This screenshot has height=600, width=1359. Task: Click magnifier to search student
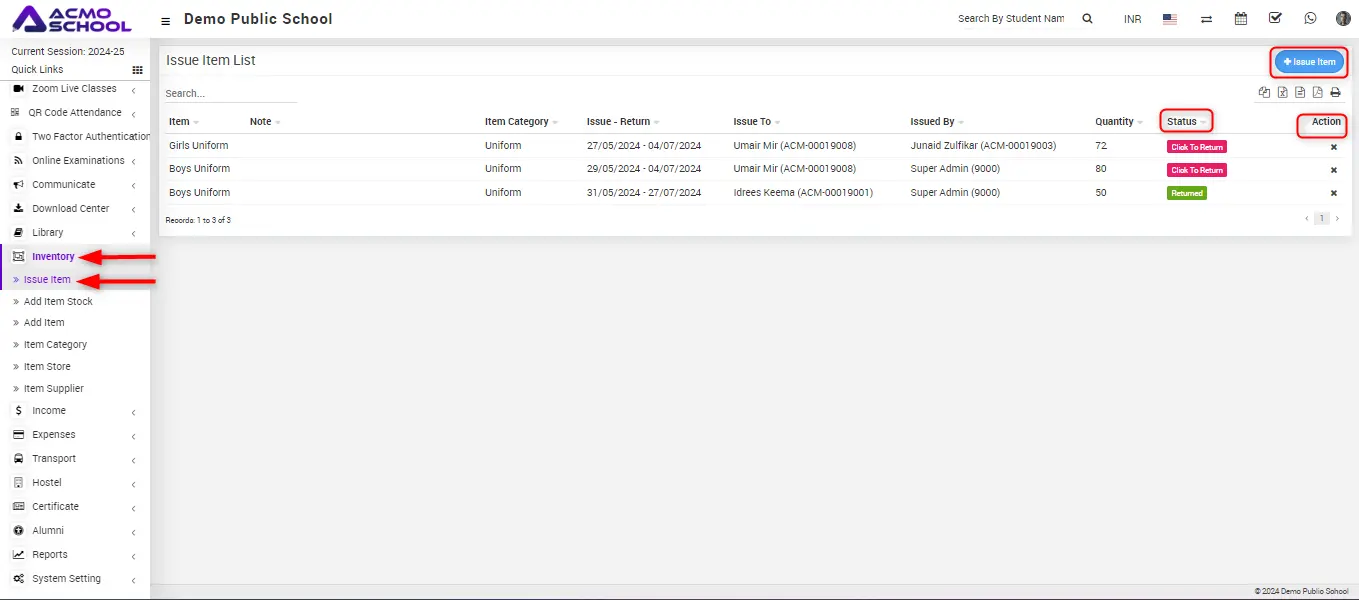(x=1087, y=19)
